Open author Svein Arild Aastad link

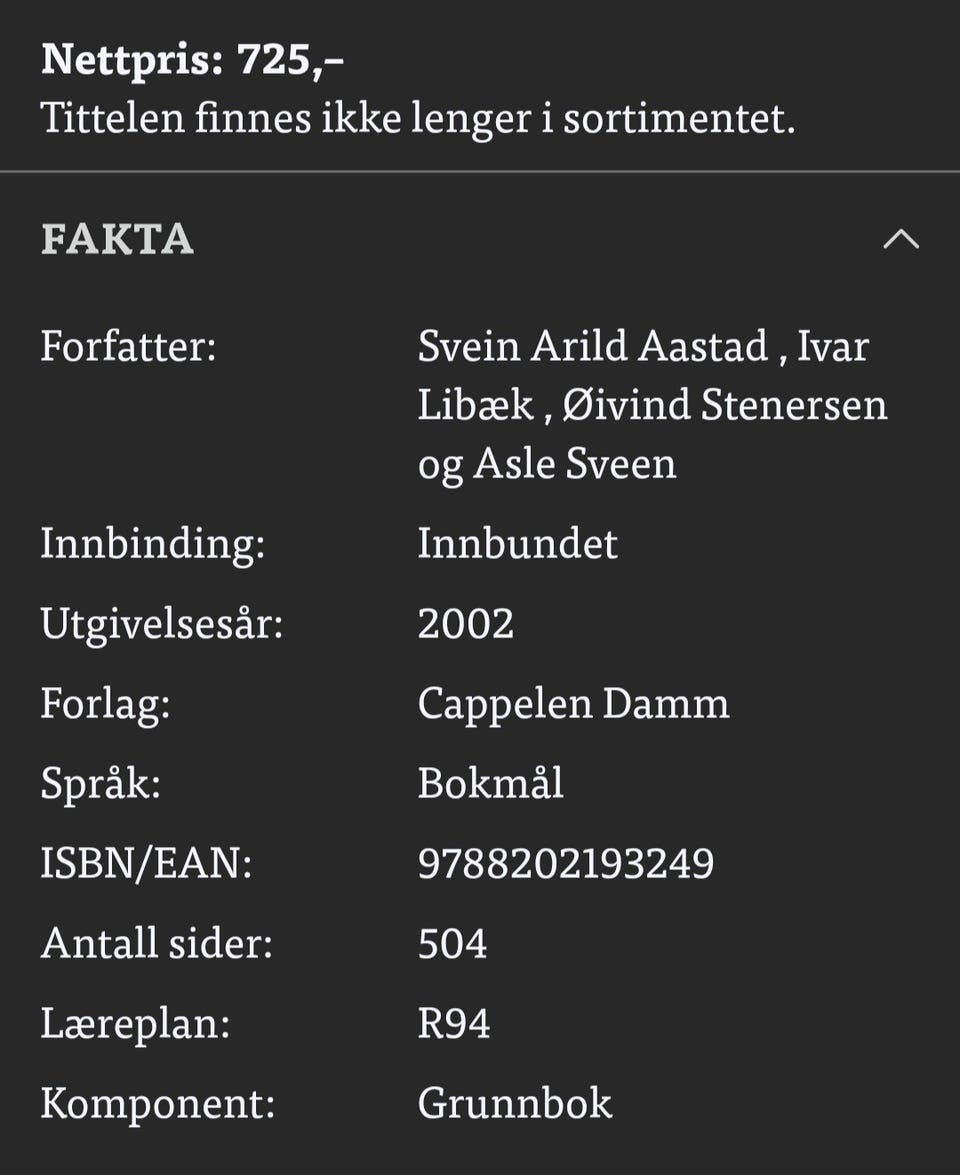click(x=593, y=346)
